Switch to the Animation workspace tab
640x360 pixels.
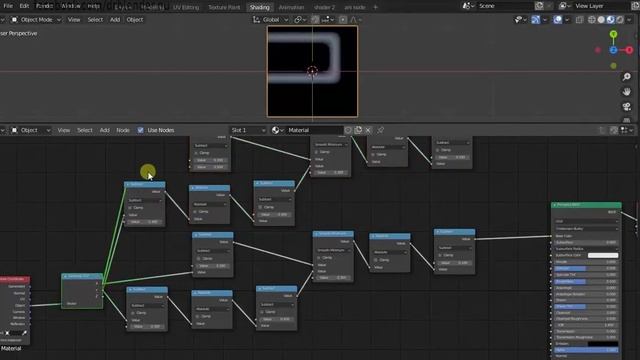pyautogui.click(x=291, y=7)
